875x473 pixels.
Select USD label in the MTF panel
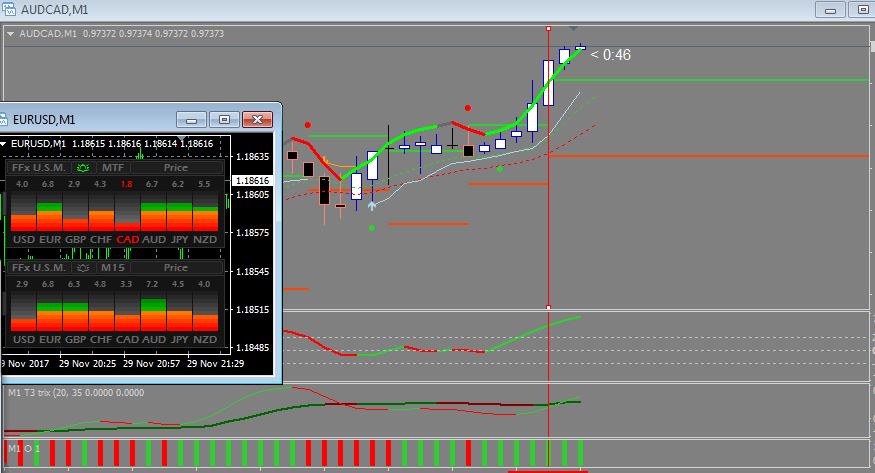24,239
